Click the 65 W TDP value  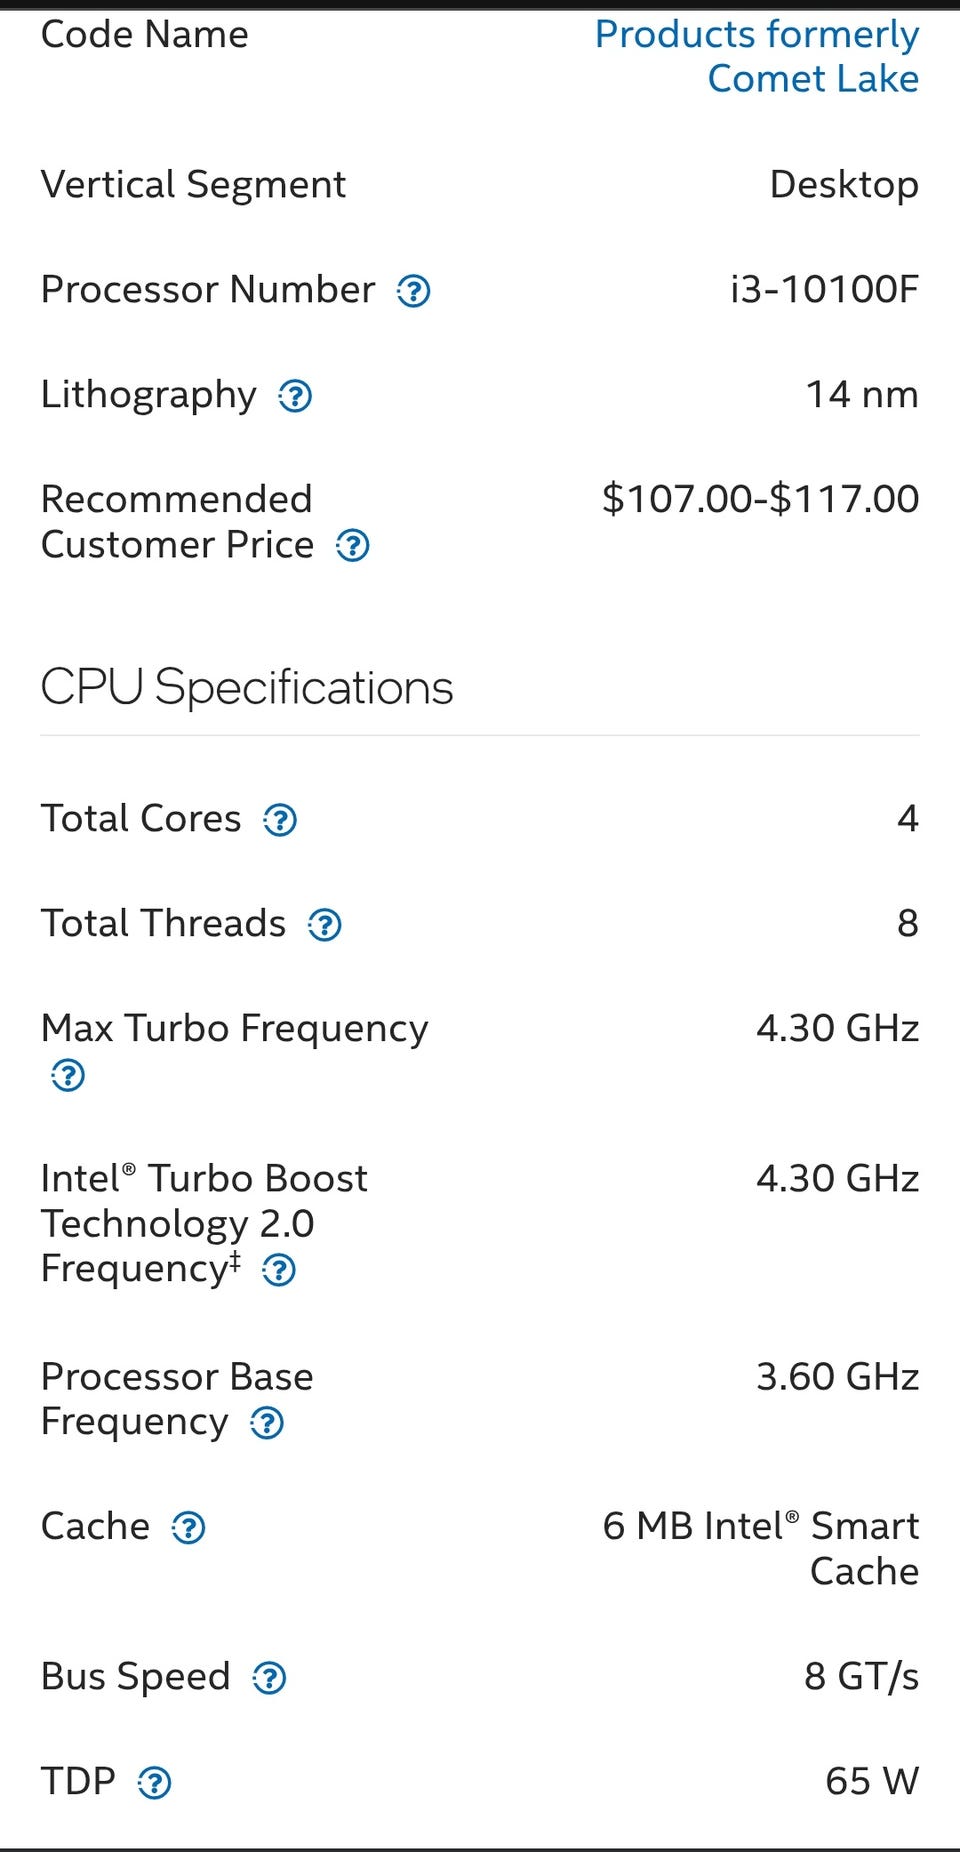tap(871, 1781)
